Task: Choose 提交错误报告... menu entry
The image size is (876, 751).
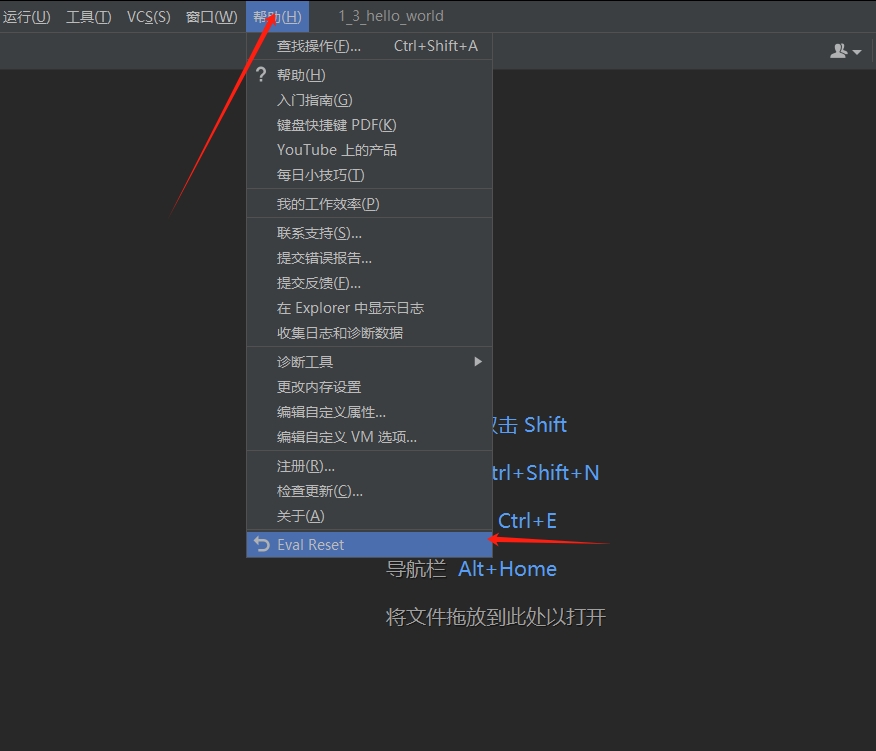Action: pos(324,258)
